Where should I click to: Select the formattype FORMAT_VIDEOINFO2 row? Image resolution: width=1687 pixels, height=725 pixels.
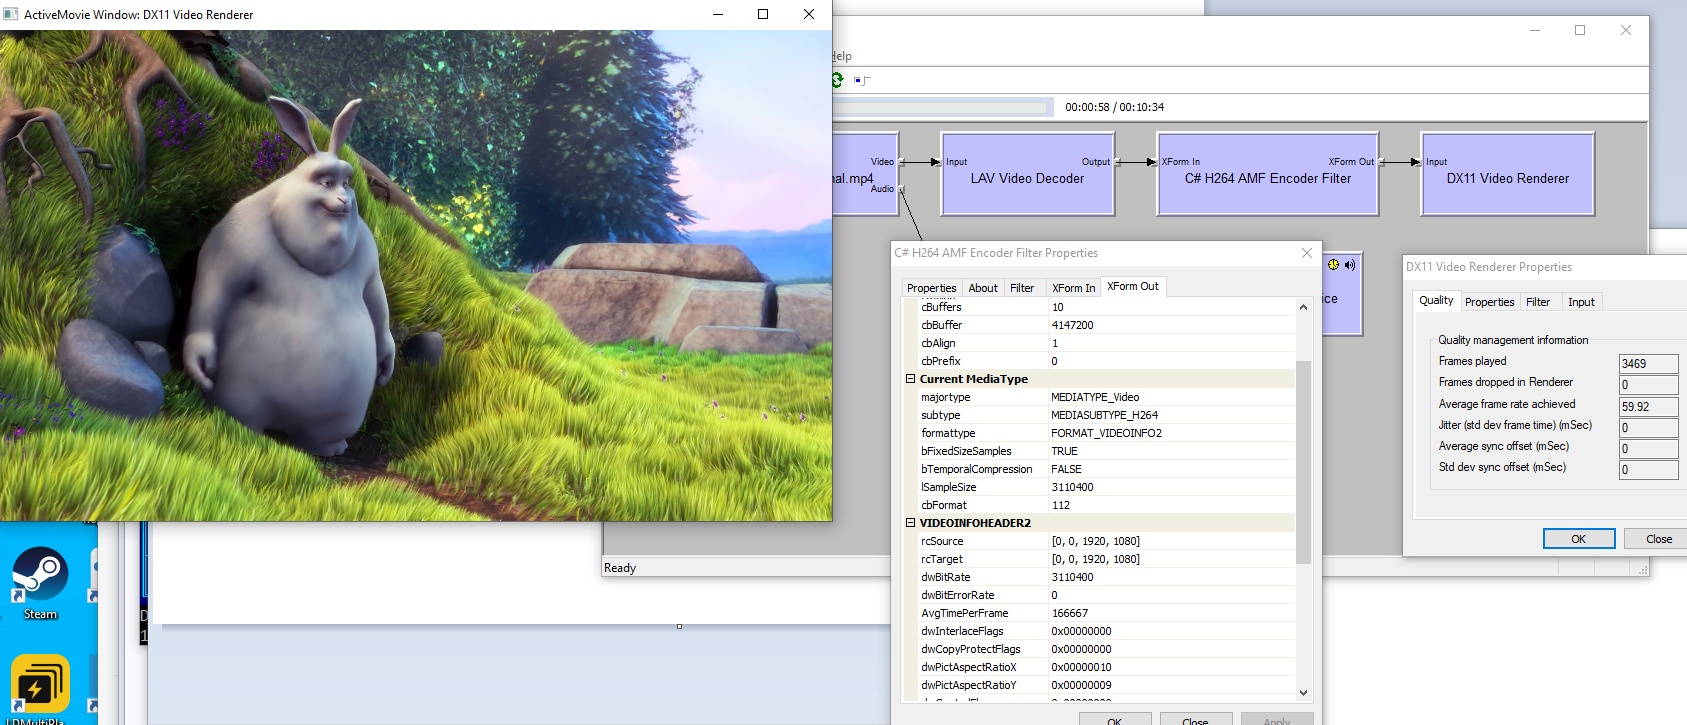[x=1106, y=433]
